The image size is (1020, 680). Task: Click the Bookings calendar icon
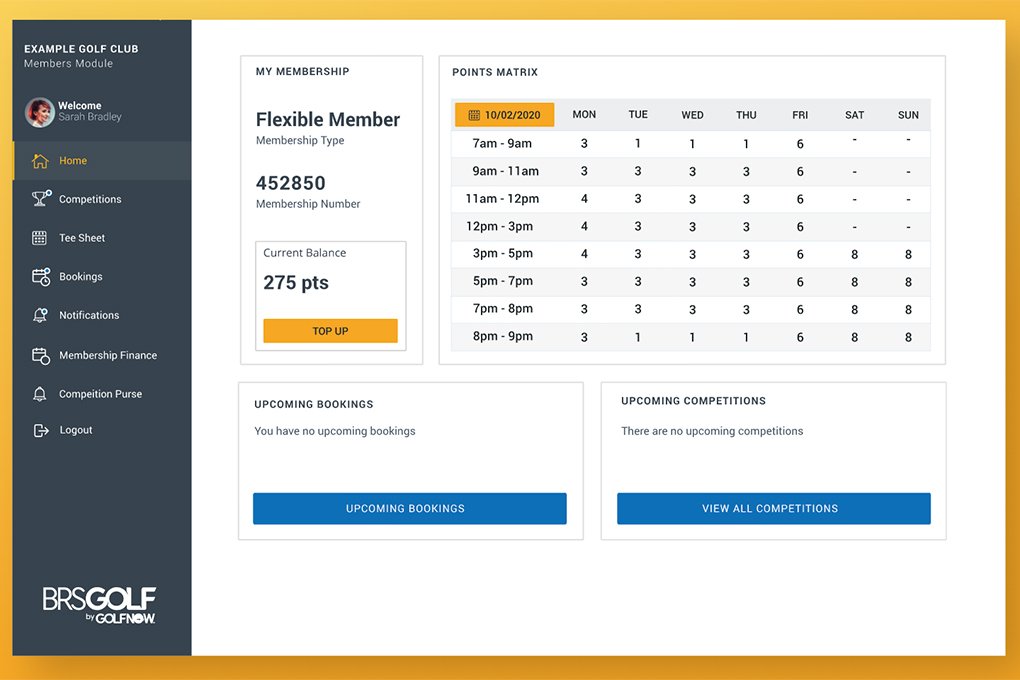coord(40,277)
